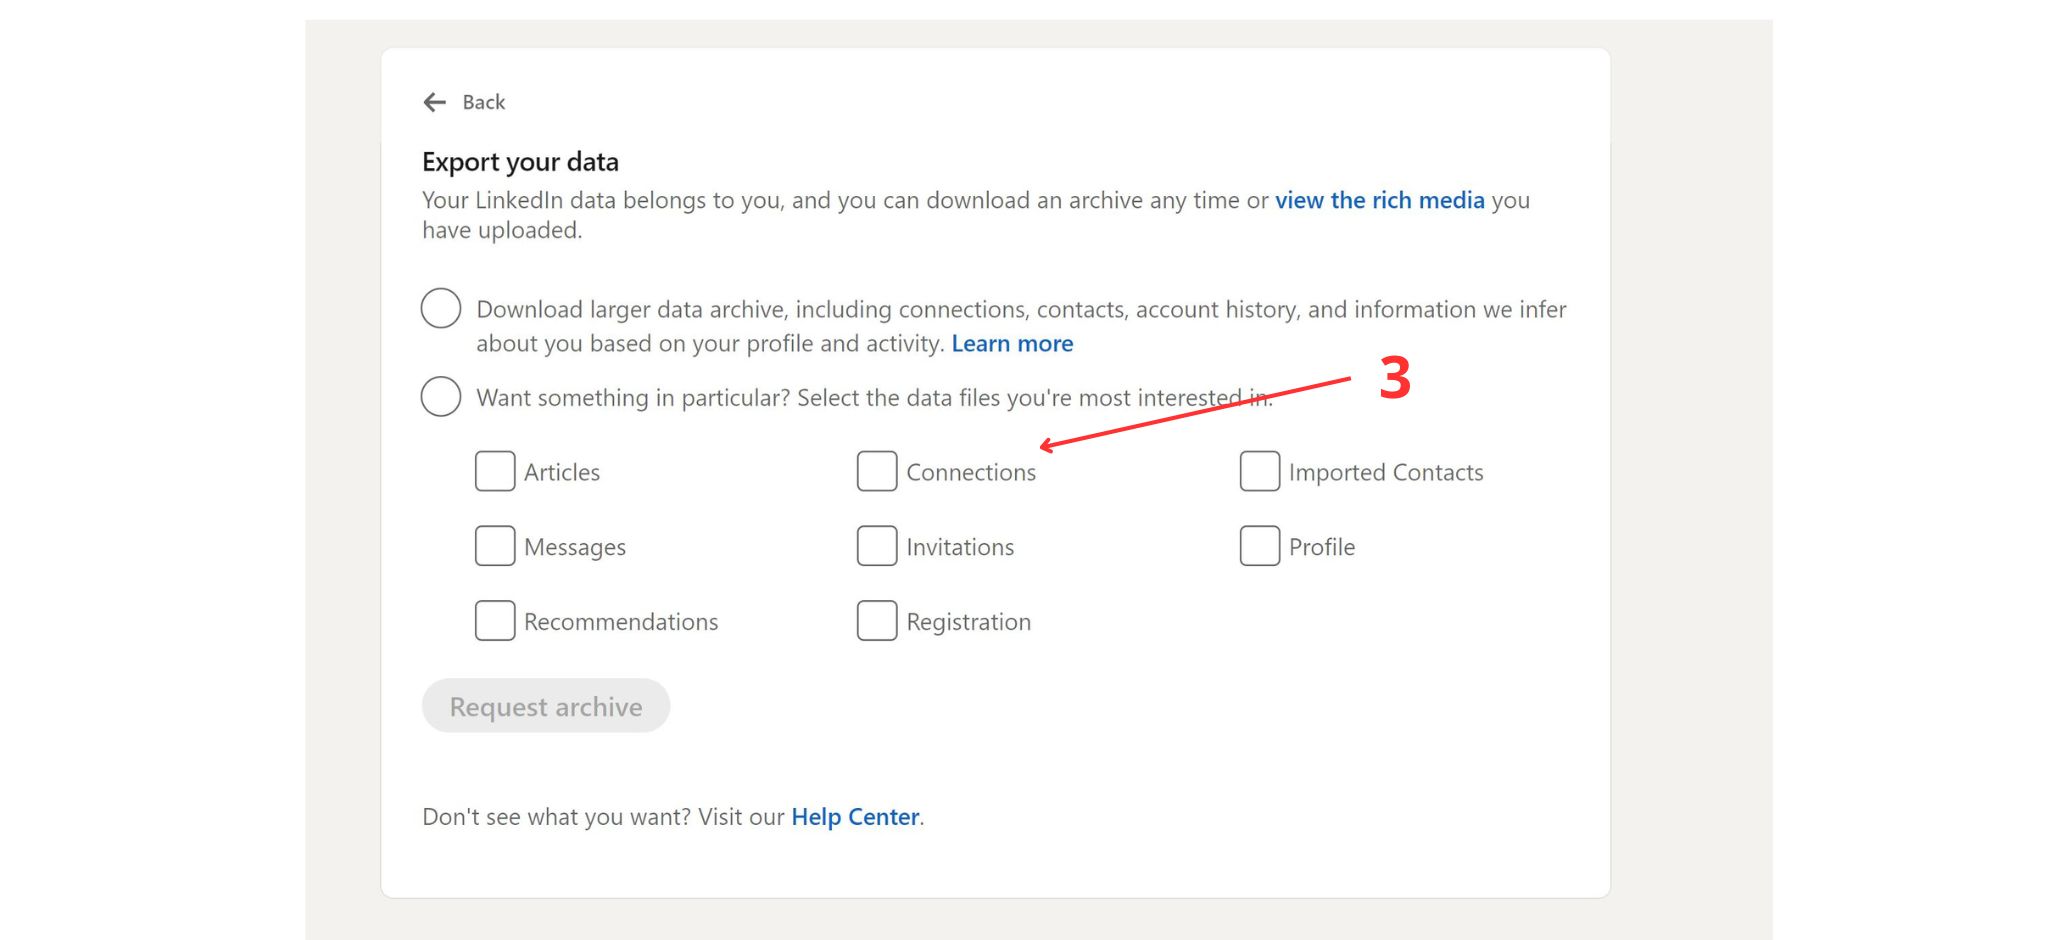Follow the Learn more link
The width and height of the screenshot is (2048, 940).
[1012, 344]
